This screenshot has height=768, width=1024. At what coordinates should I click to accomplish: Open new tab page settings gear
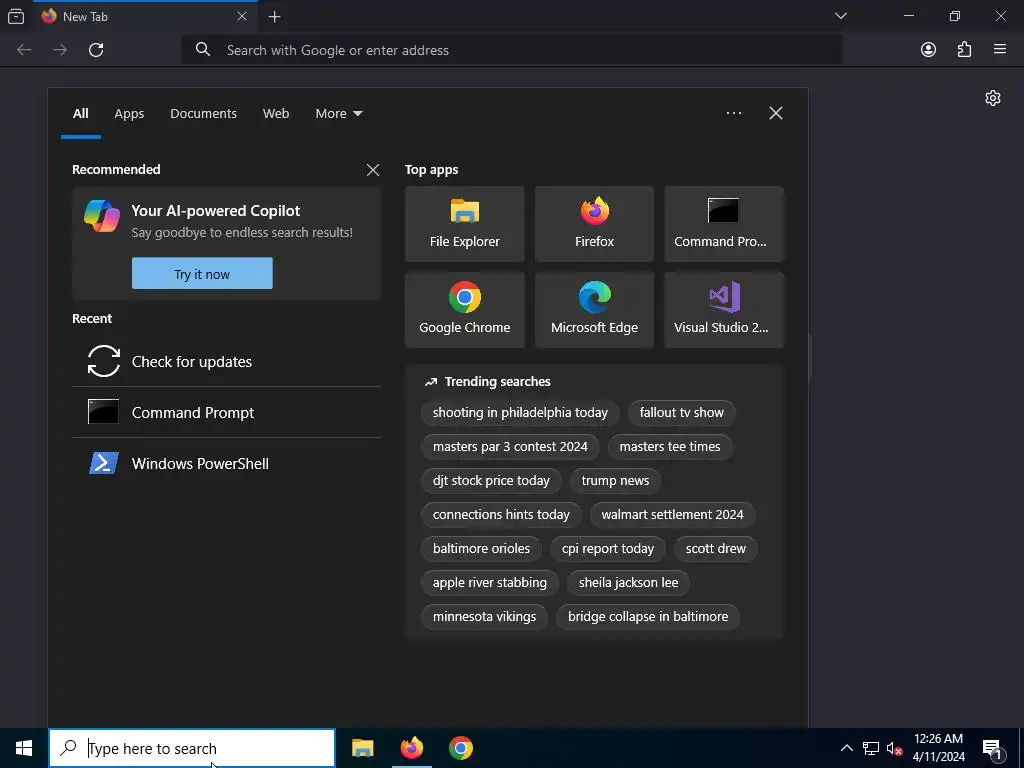[x=993, y=98]
